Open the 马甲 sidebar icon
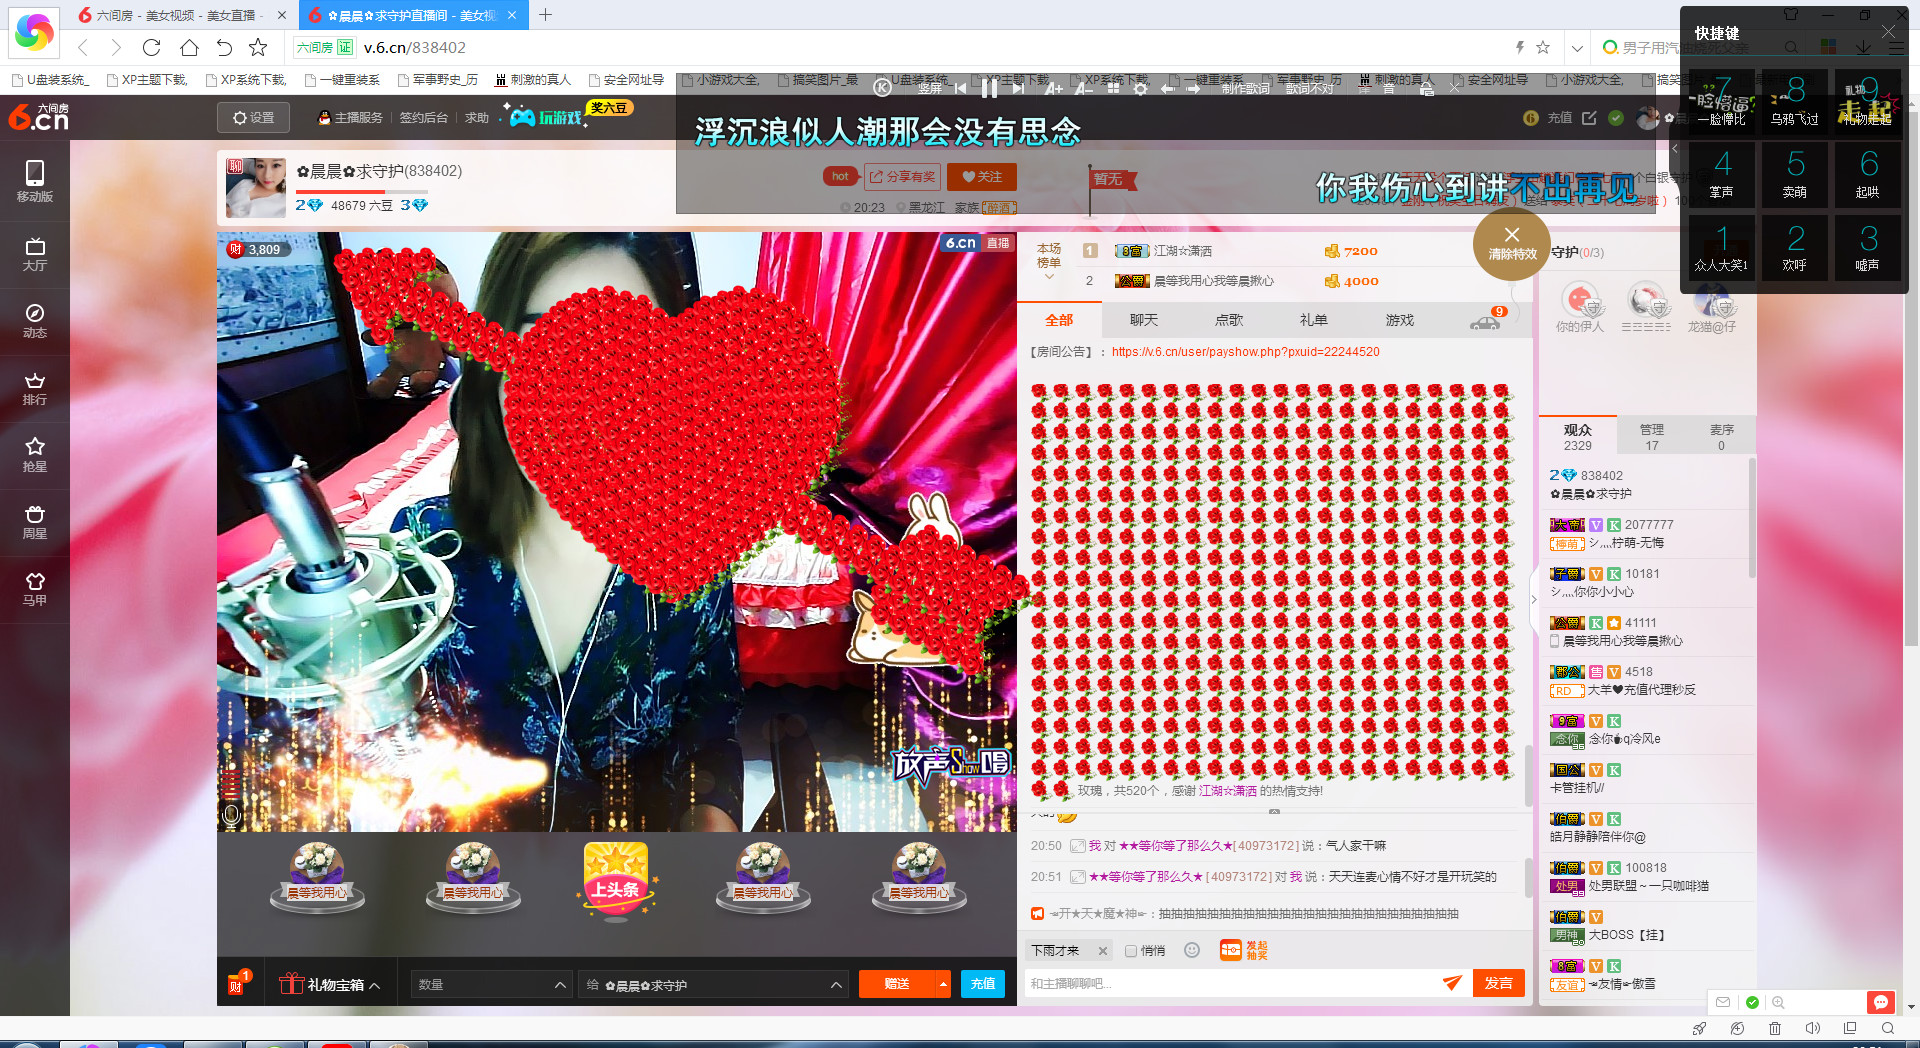This screenshot has height=1048, width=1920. tap(34, 589)
